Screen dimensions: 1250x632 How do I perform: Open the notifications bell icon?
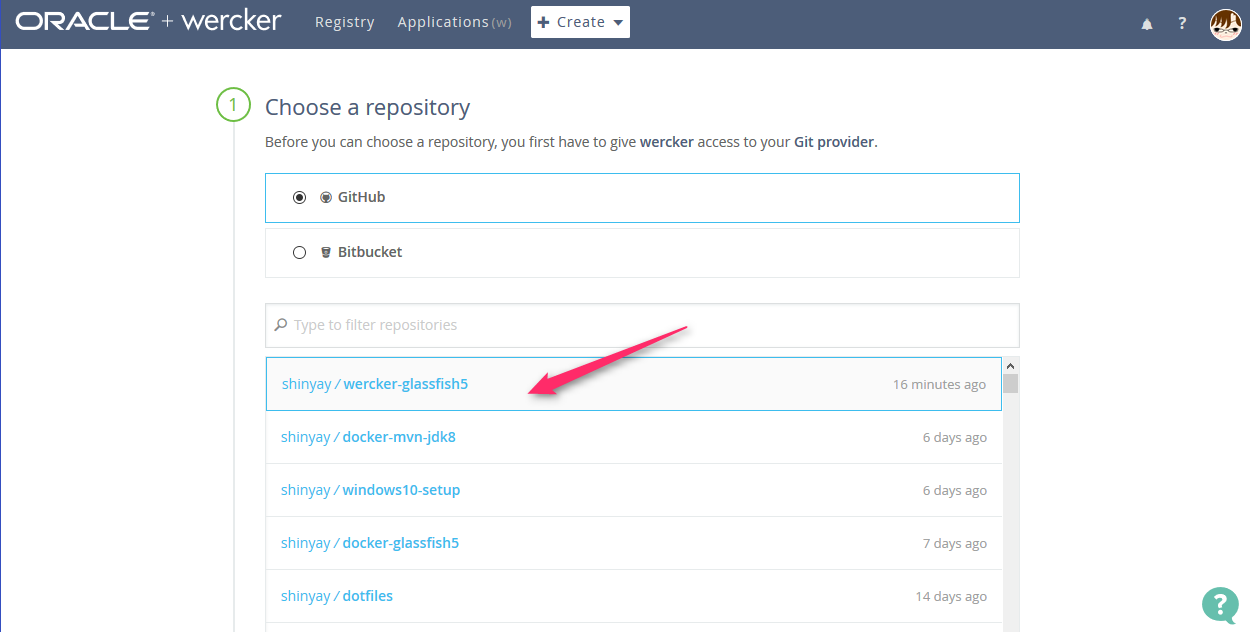click(x=1147, y=23)
